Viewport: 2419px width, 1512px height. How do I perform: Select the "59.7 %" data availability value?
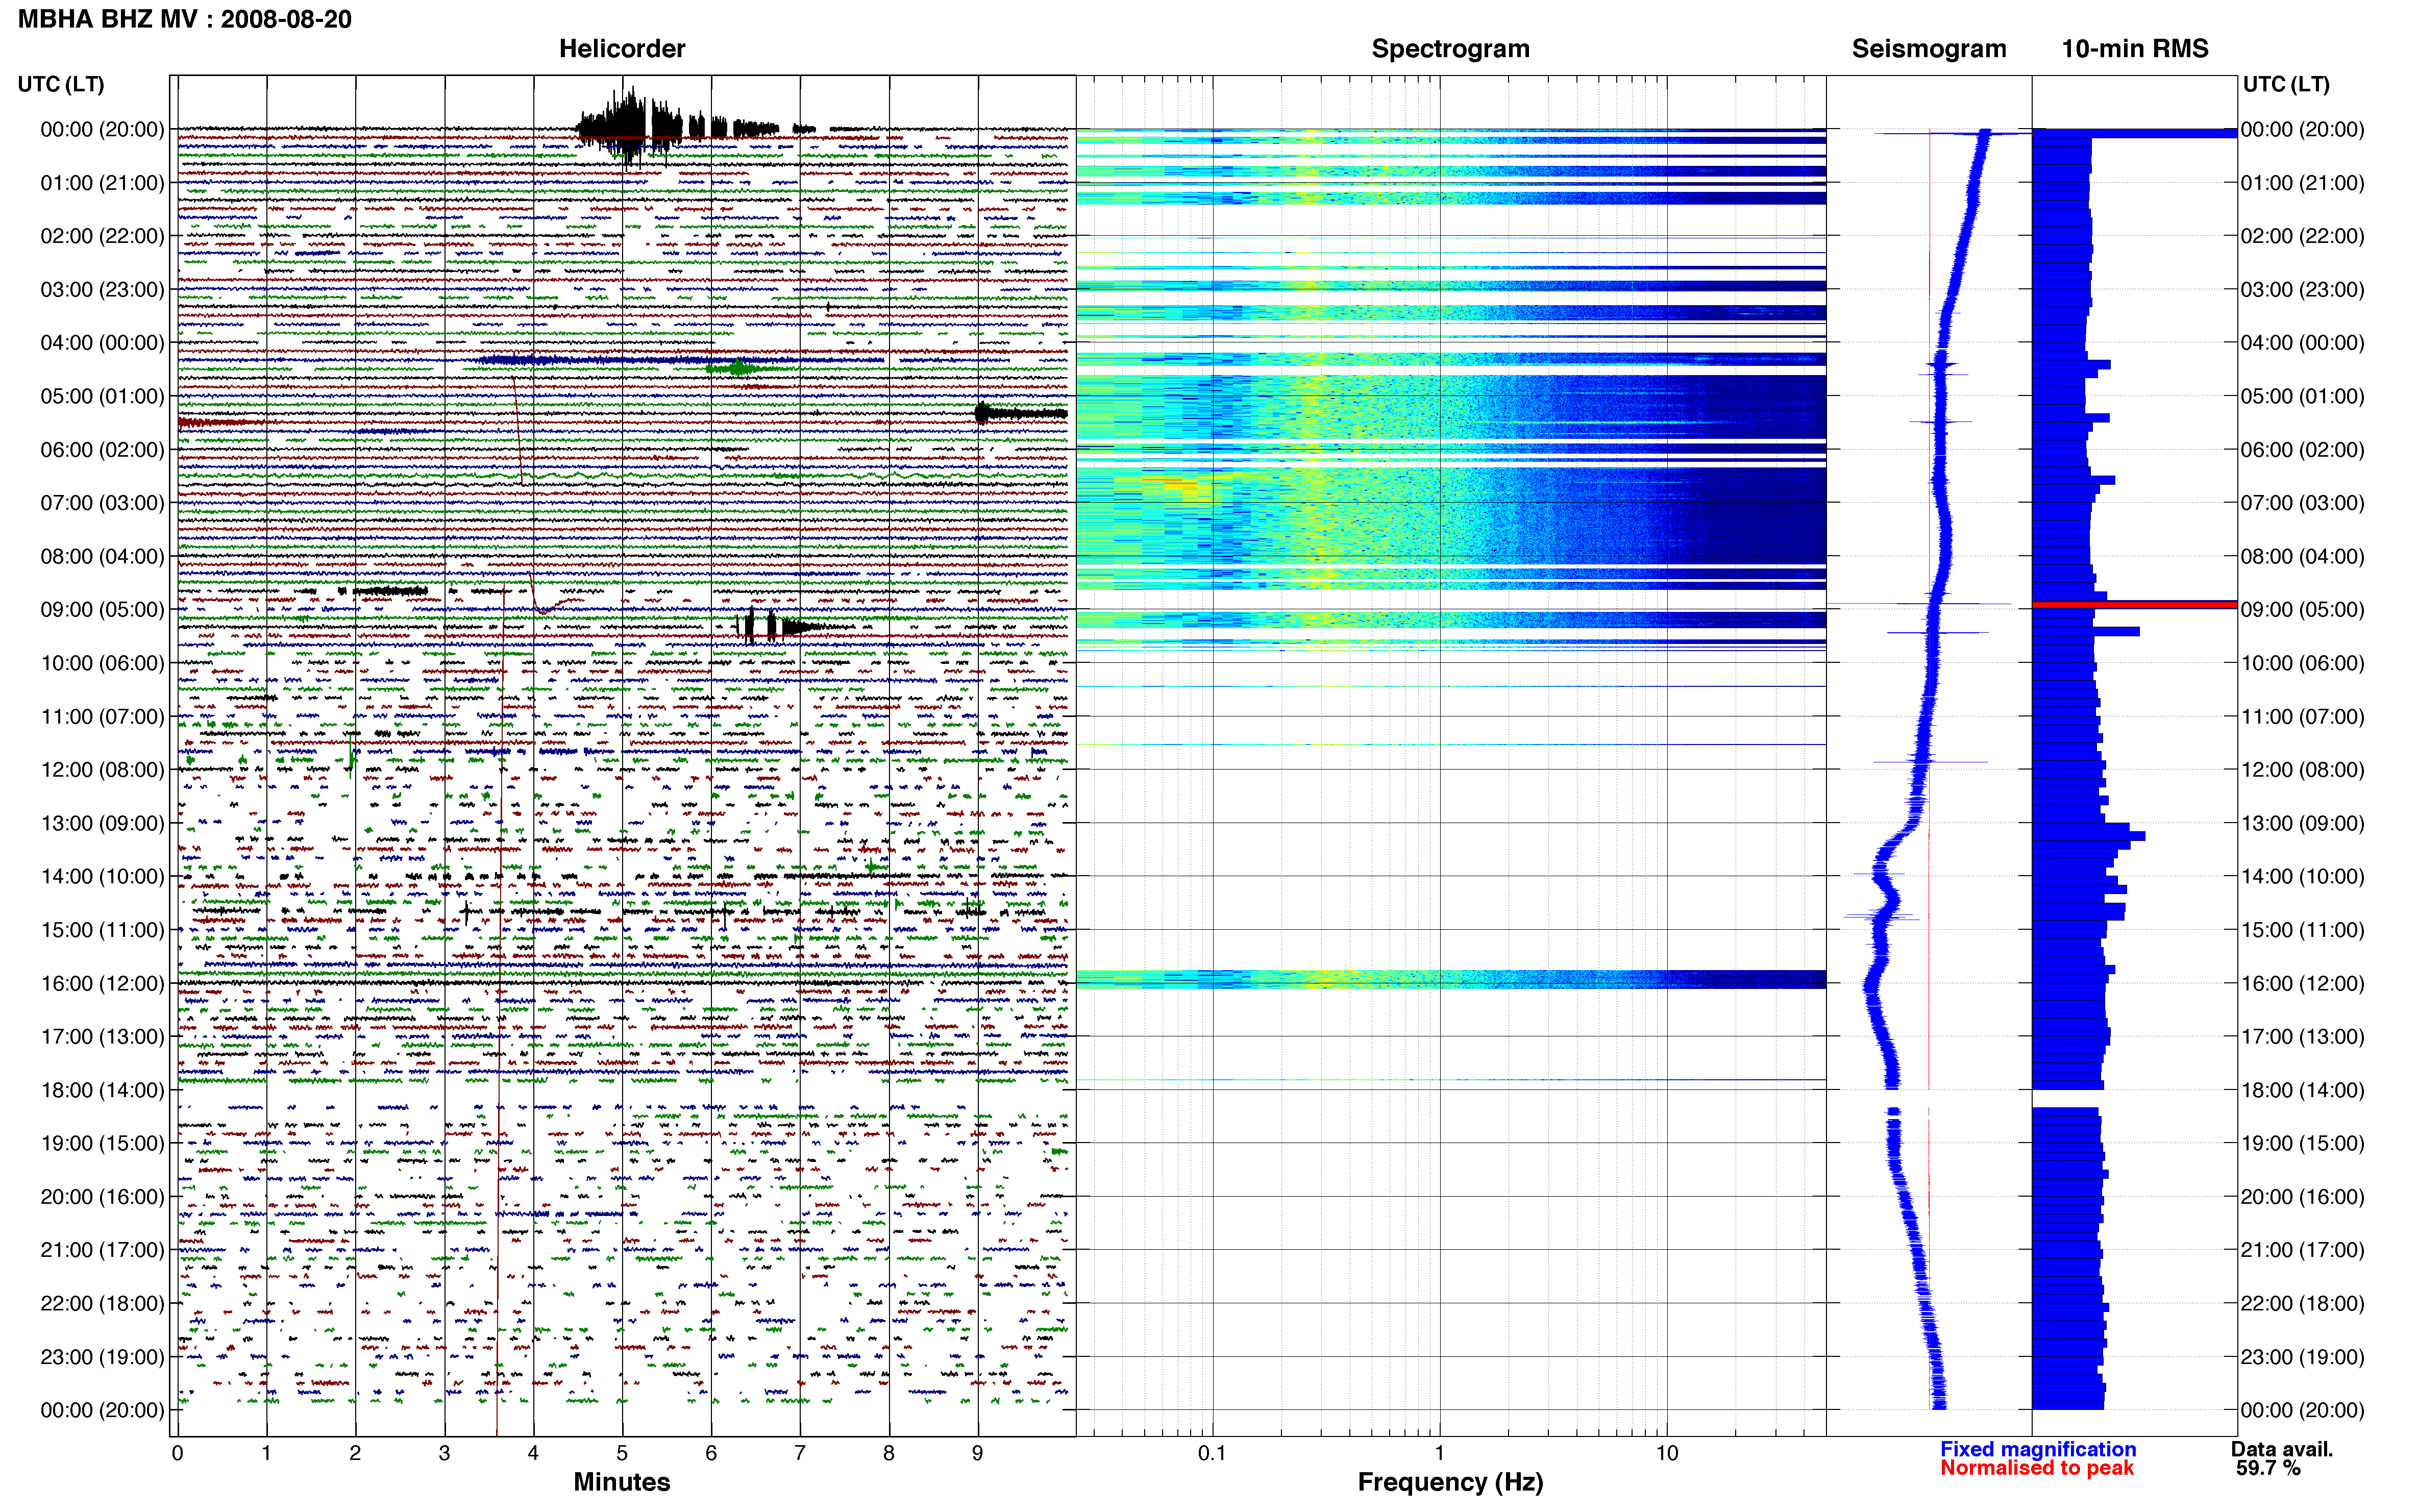(2268, 1468)
